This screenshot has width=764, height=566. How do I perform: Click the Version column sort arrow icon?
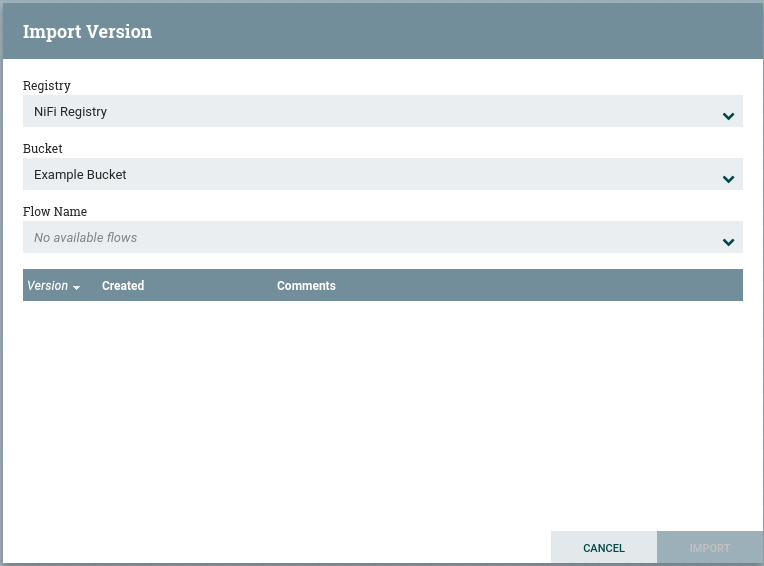tap(77, 287)
